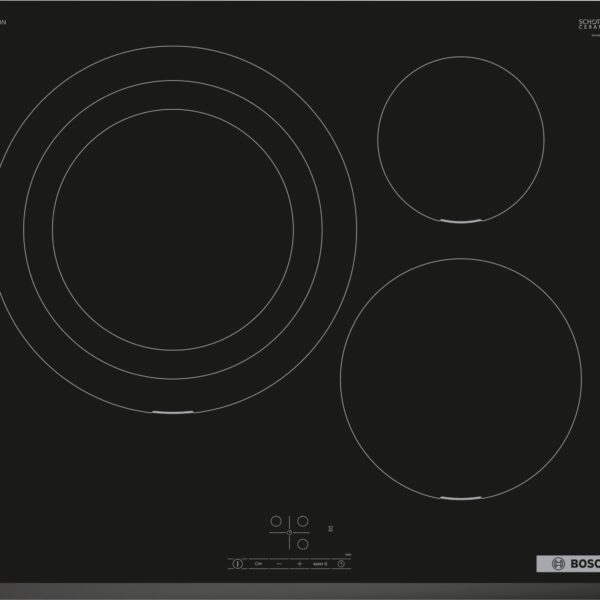Tap the center dot of zone selector cross
This screenshot has height=600, width=600.
point(289,533)
